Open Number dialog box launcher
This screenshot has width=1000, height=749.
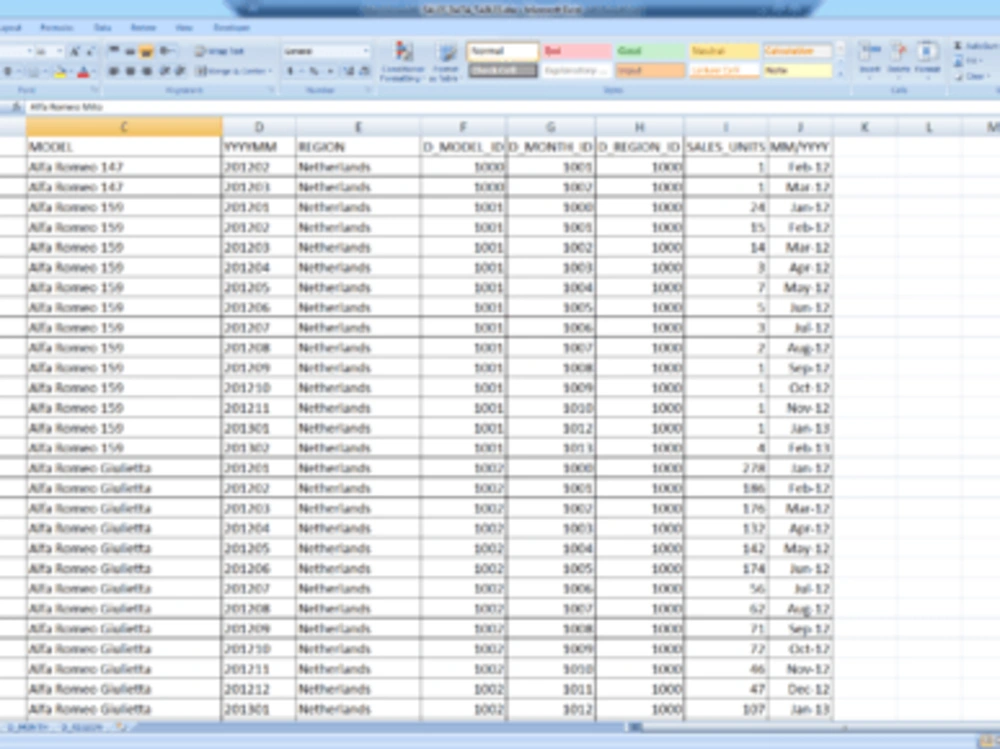pos(368,90)
